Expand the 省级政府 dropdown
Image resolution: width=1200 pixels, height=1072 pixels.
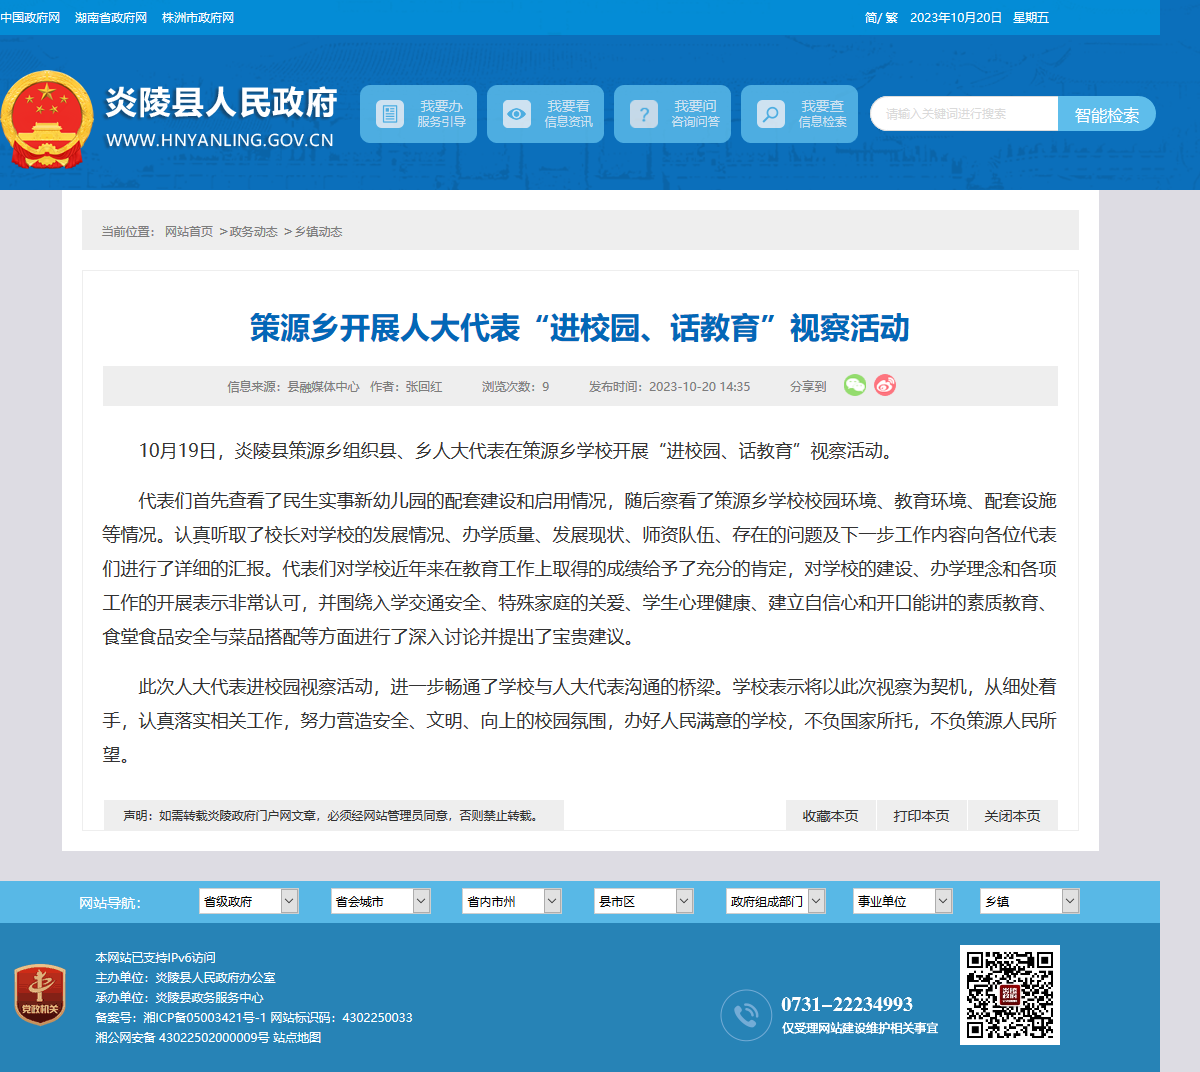(249, 901)
